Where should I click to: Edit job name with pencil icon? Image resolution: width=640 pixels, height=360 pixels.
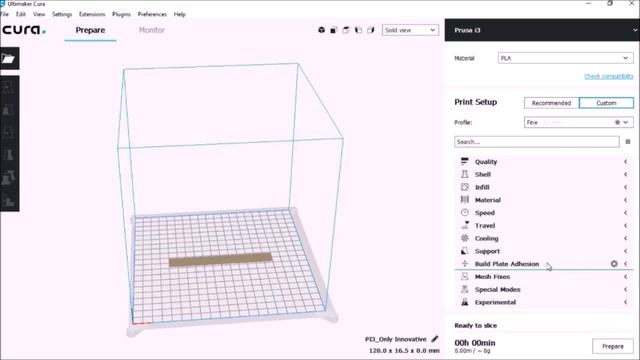click(435, 339)
